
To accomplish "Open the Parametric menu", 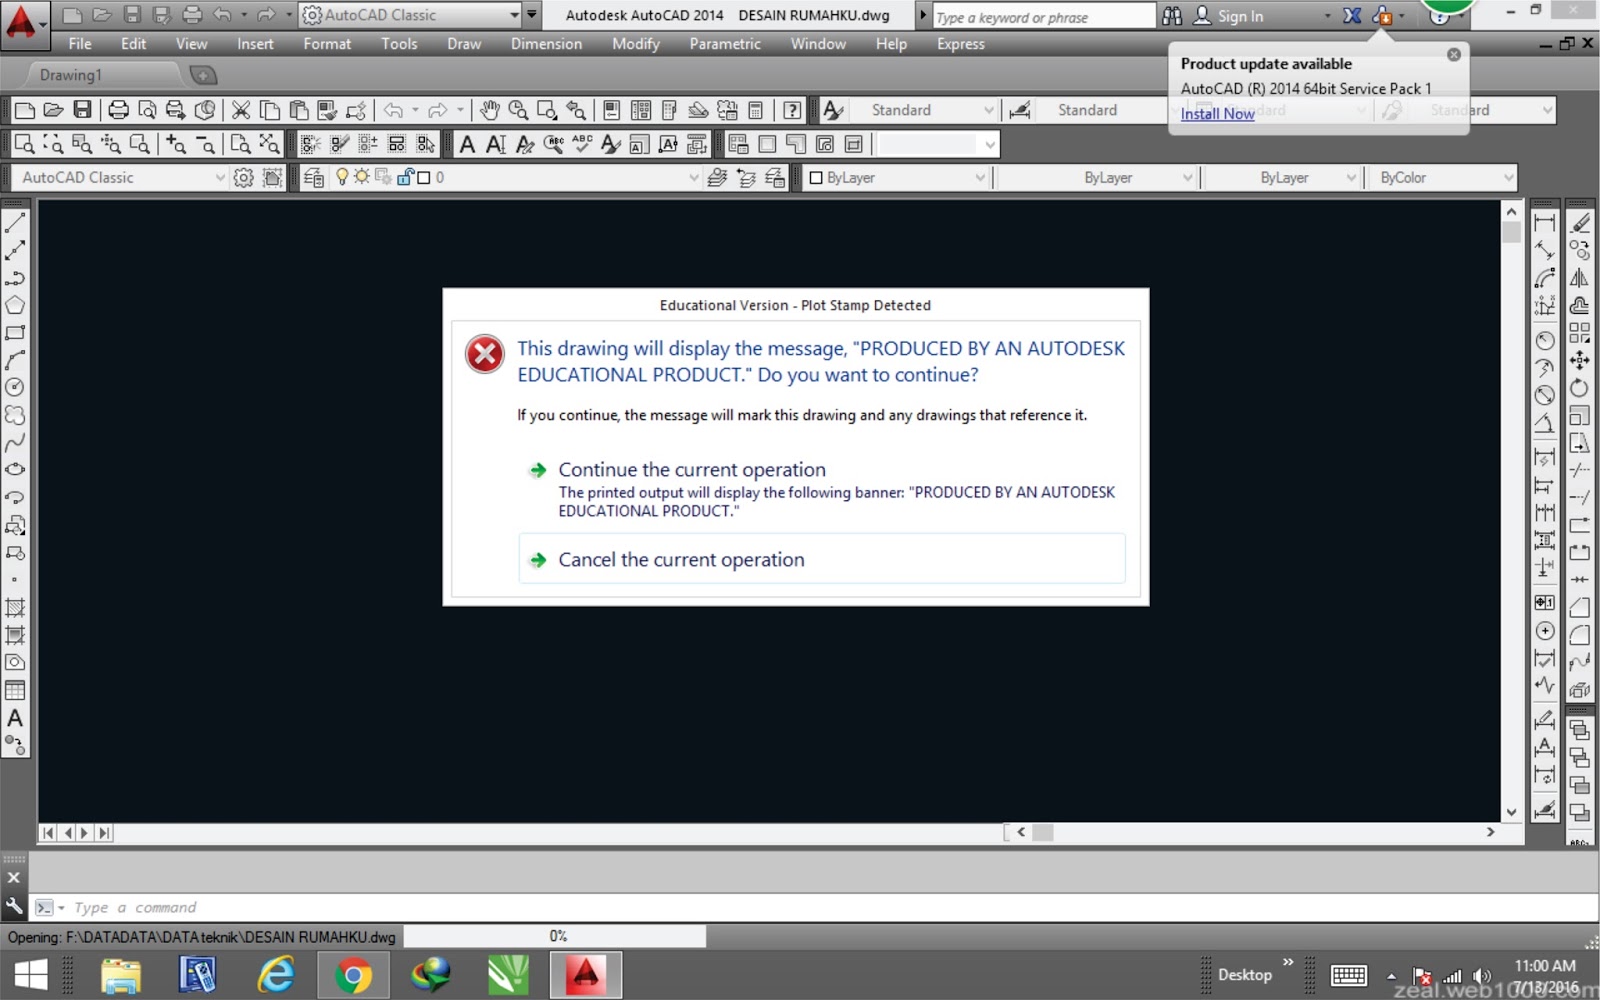I will 725,44.
